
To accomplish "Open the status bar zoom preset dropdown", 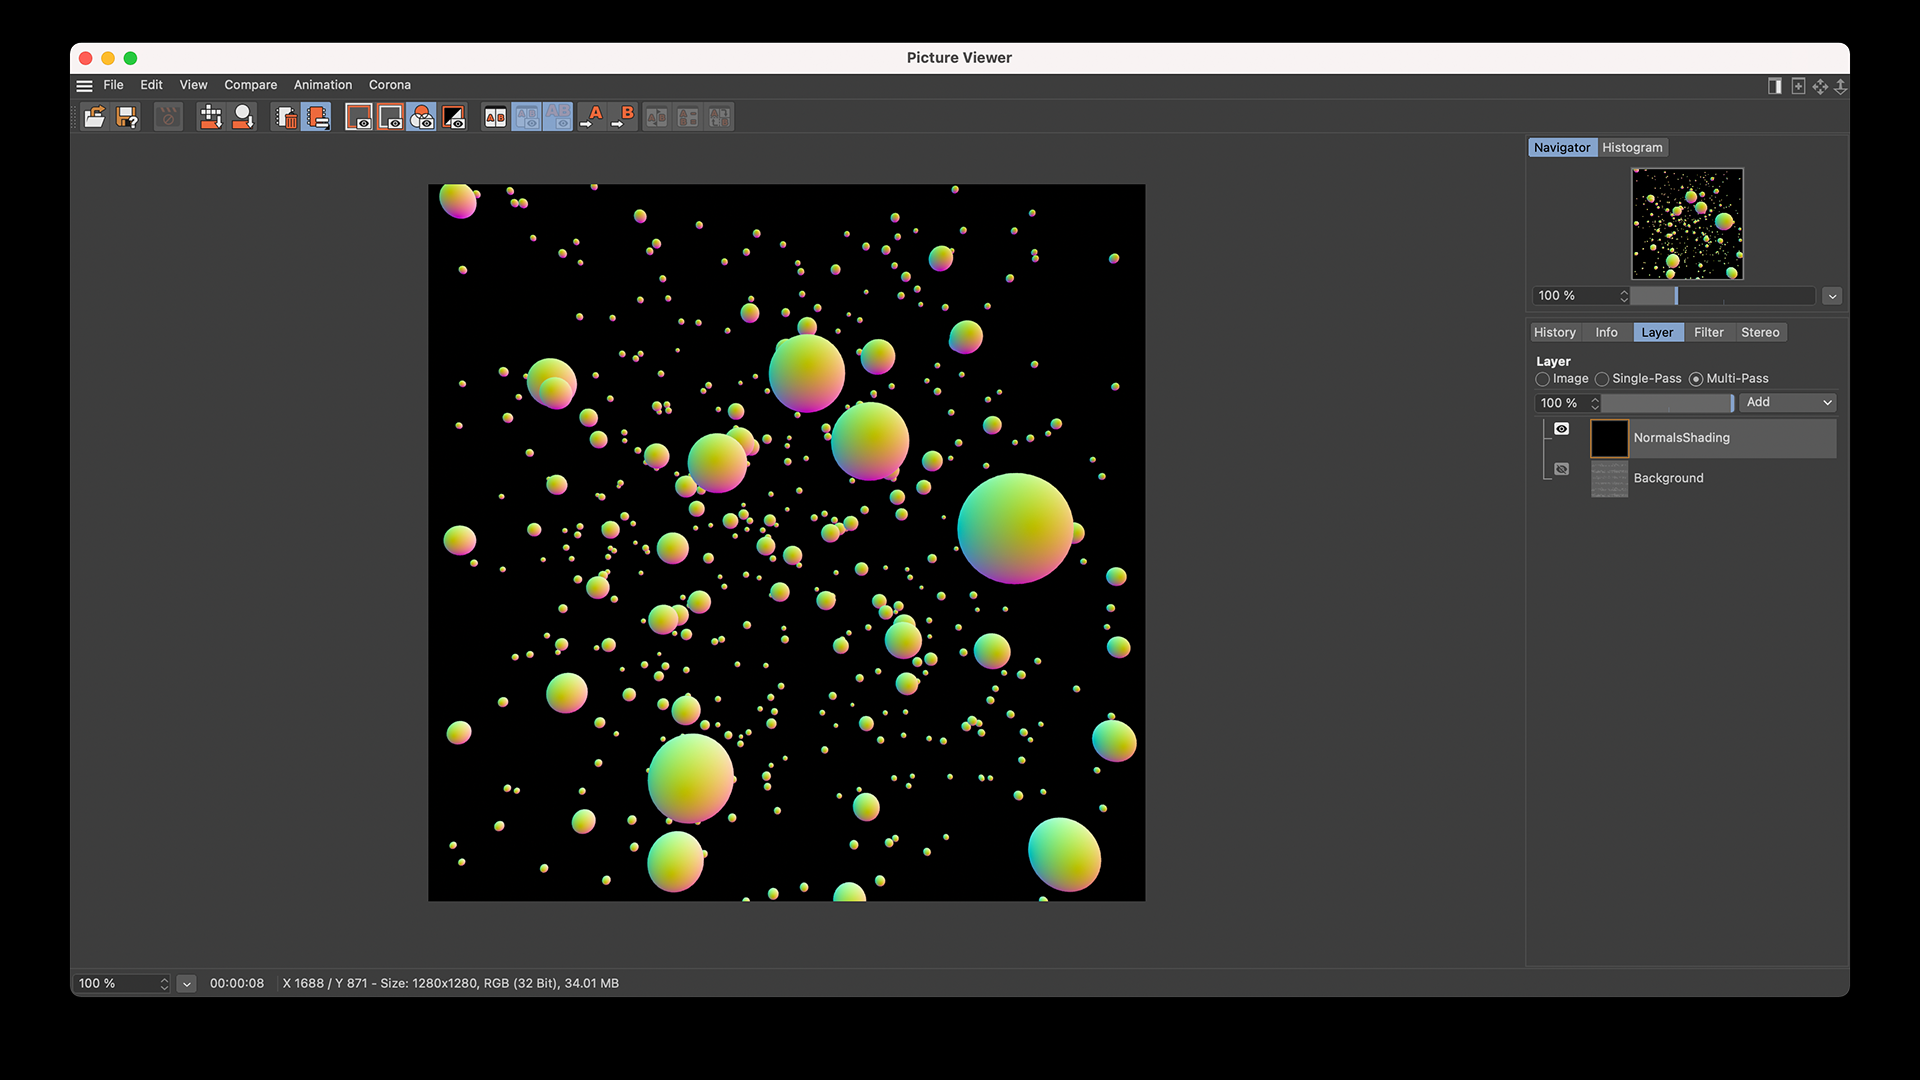I will point(187,984).
